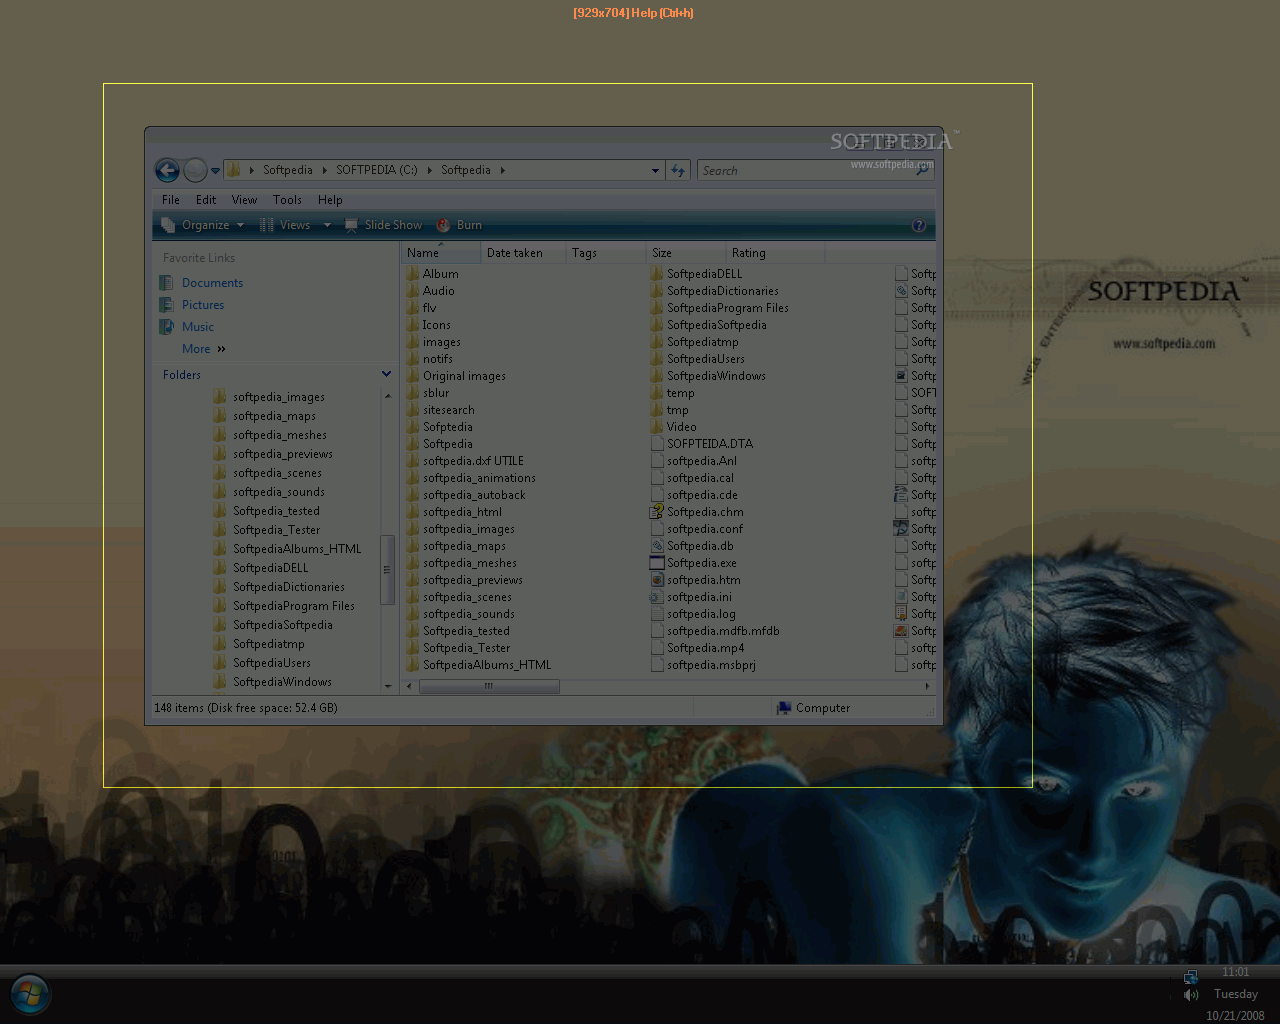Click the taskbar clock showing 11:01
1280x1024 pixels.
pyautogui.click(x=1235, y=972)
